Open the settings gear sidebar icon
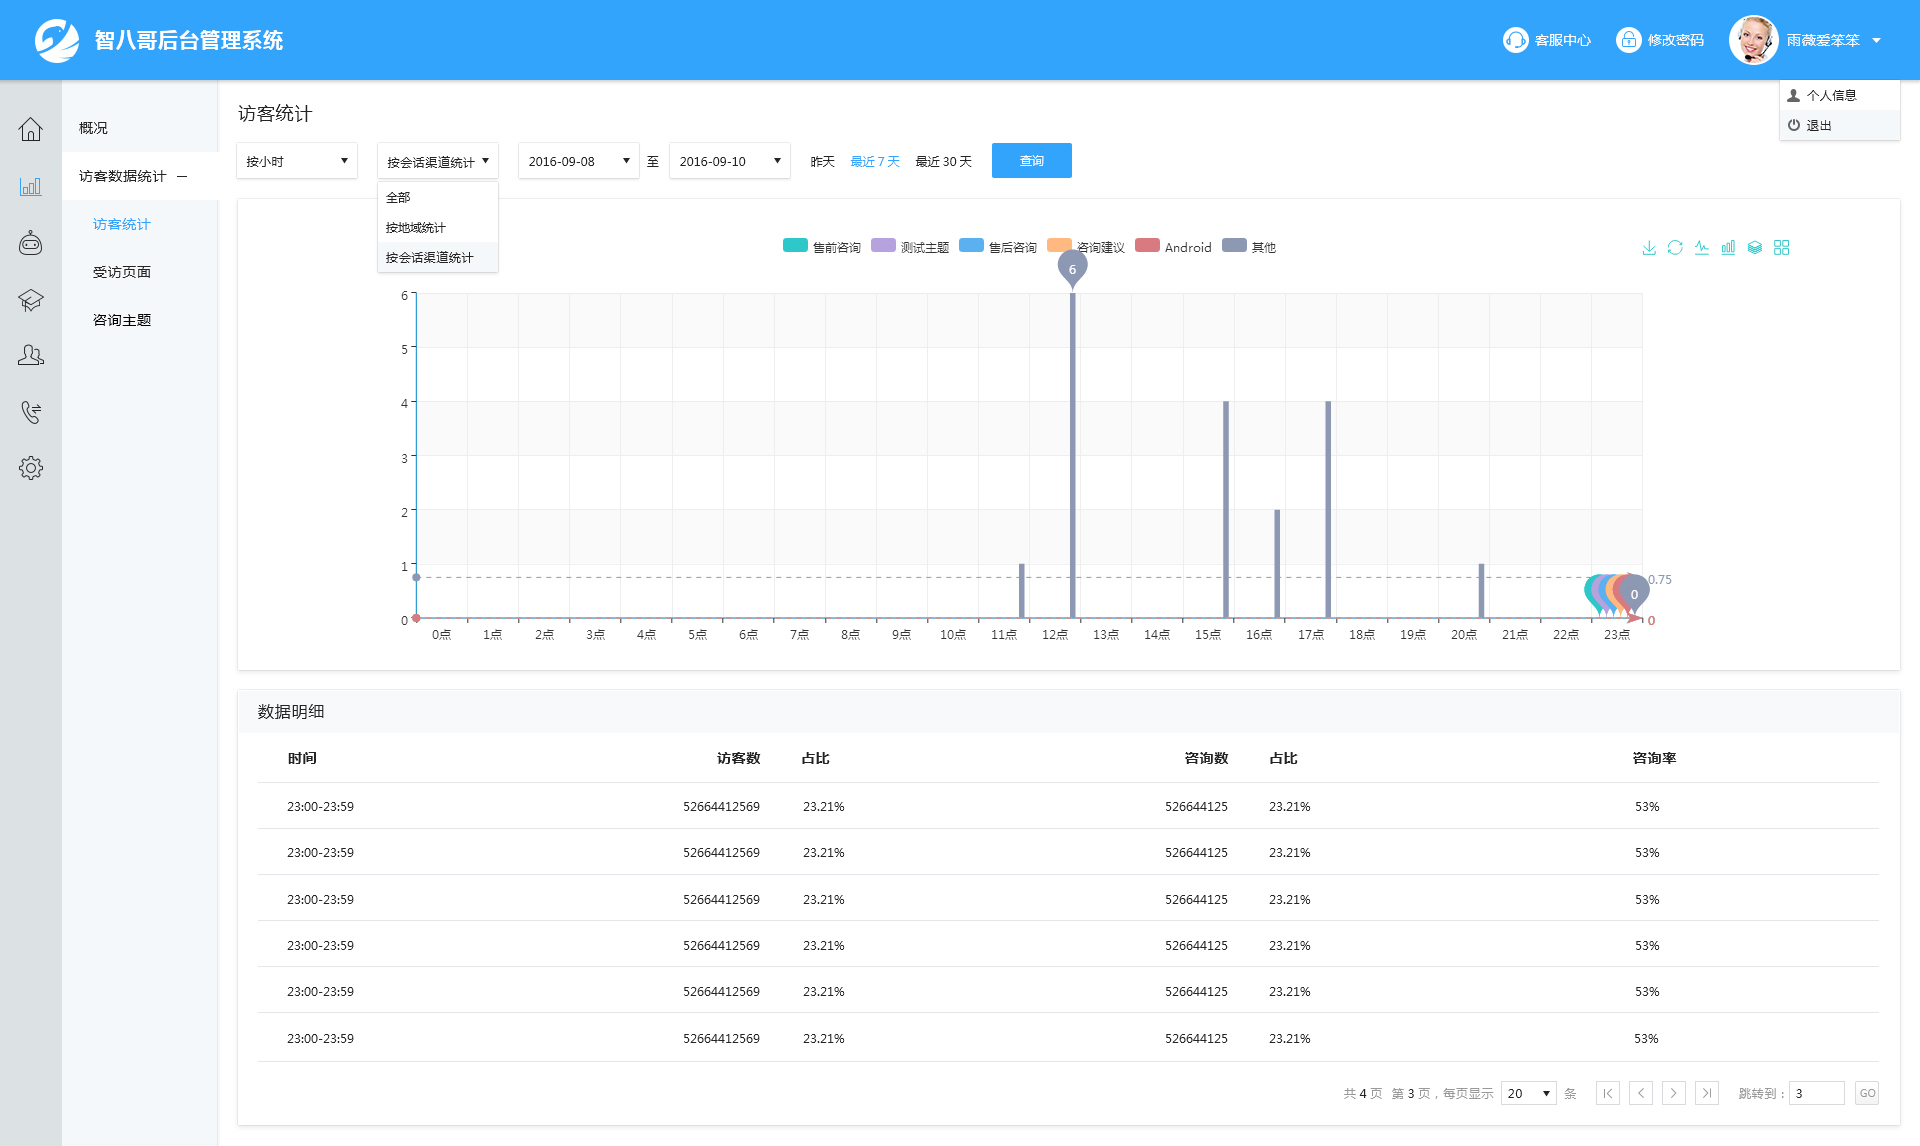The width and height of the screenshot is (1920, 1146). point(31,468)
